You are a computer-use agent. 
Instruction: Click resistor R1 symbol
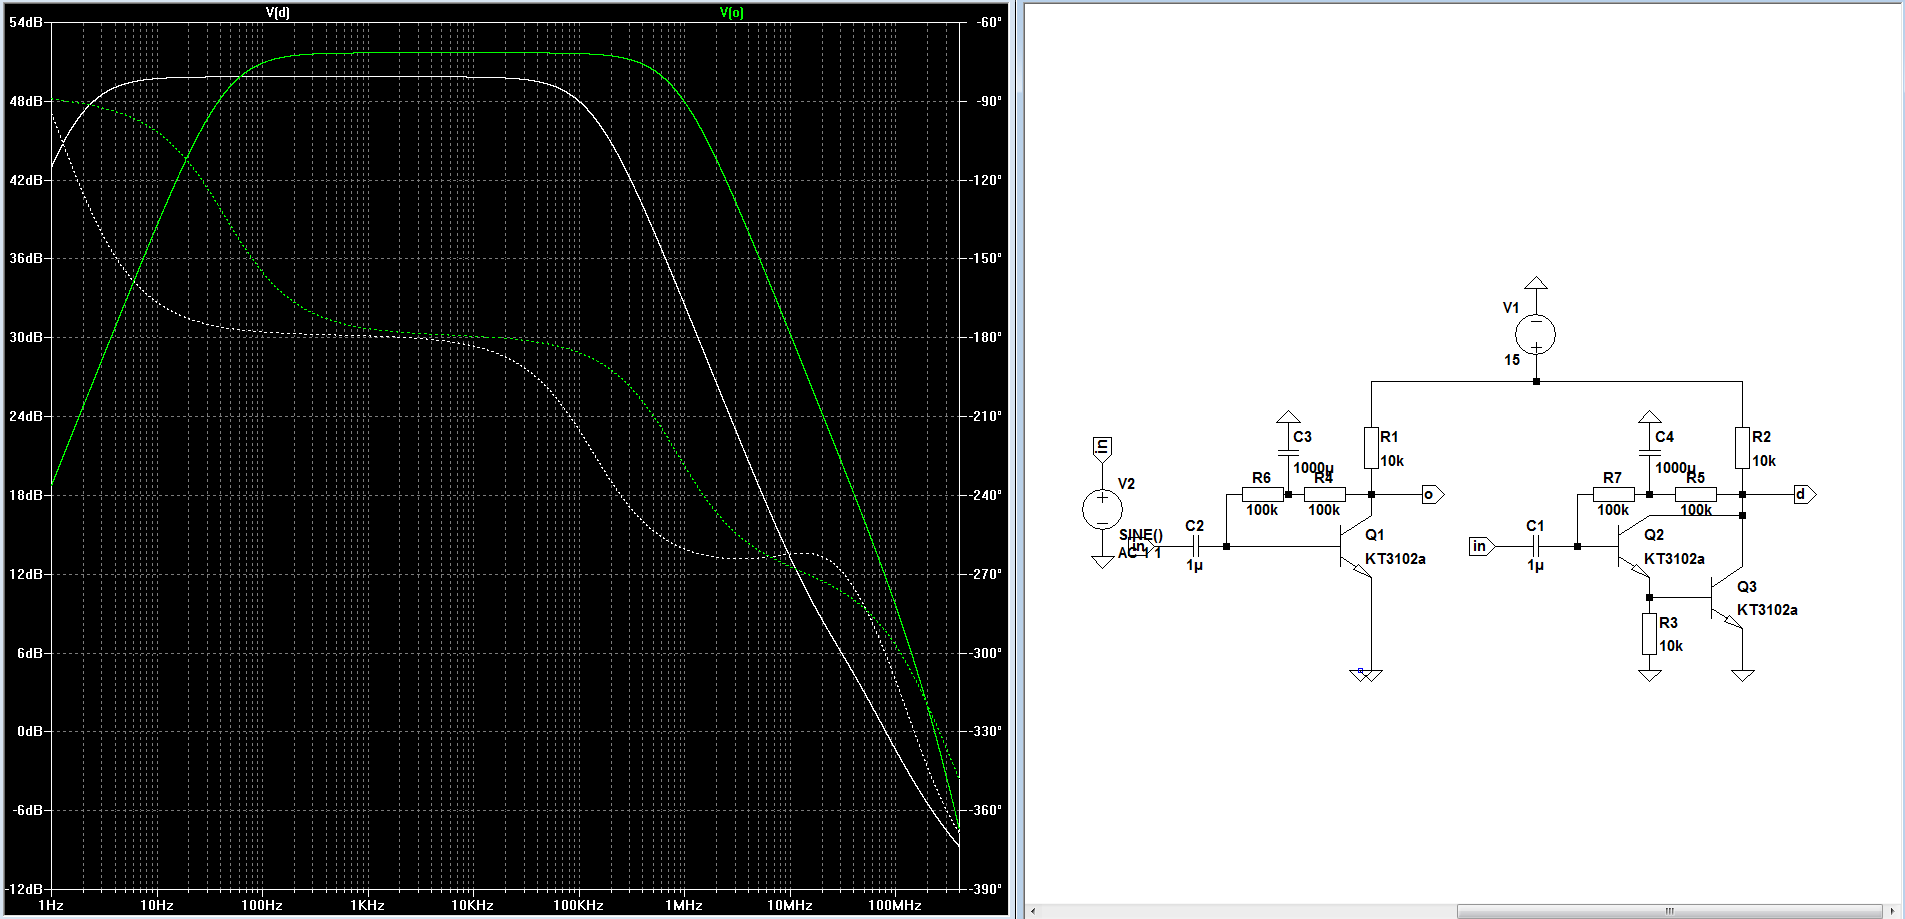tap(1371, 448)
